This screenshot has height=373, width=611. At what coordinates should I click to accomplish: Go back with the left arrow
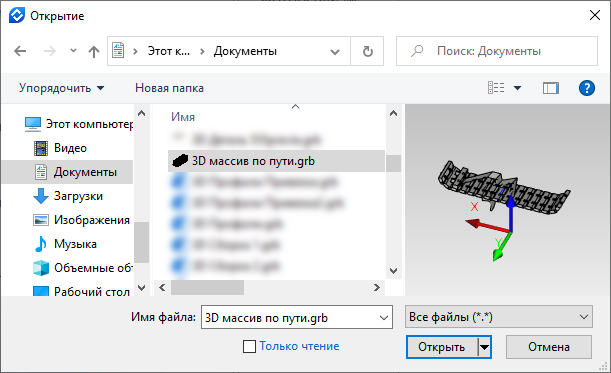click(x=20, y=51)
